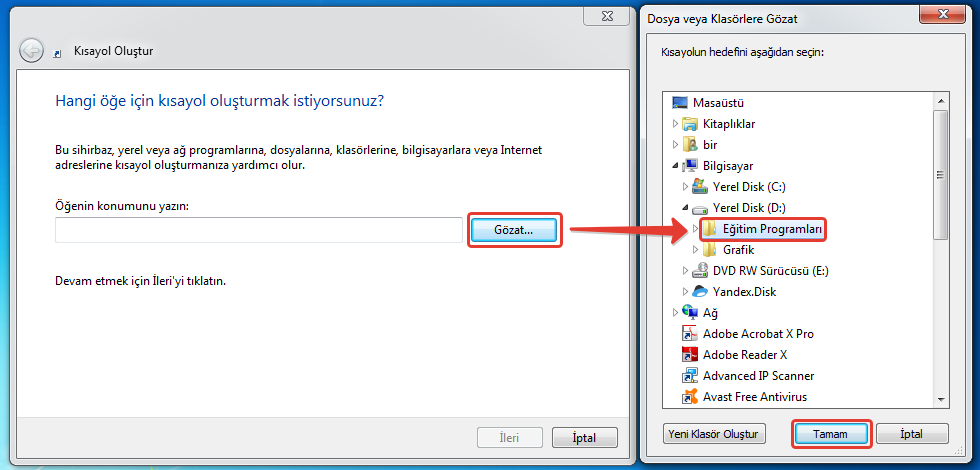Click the Ağ network icon

point(689,313)
